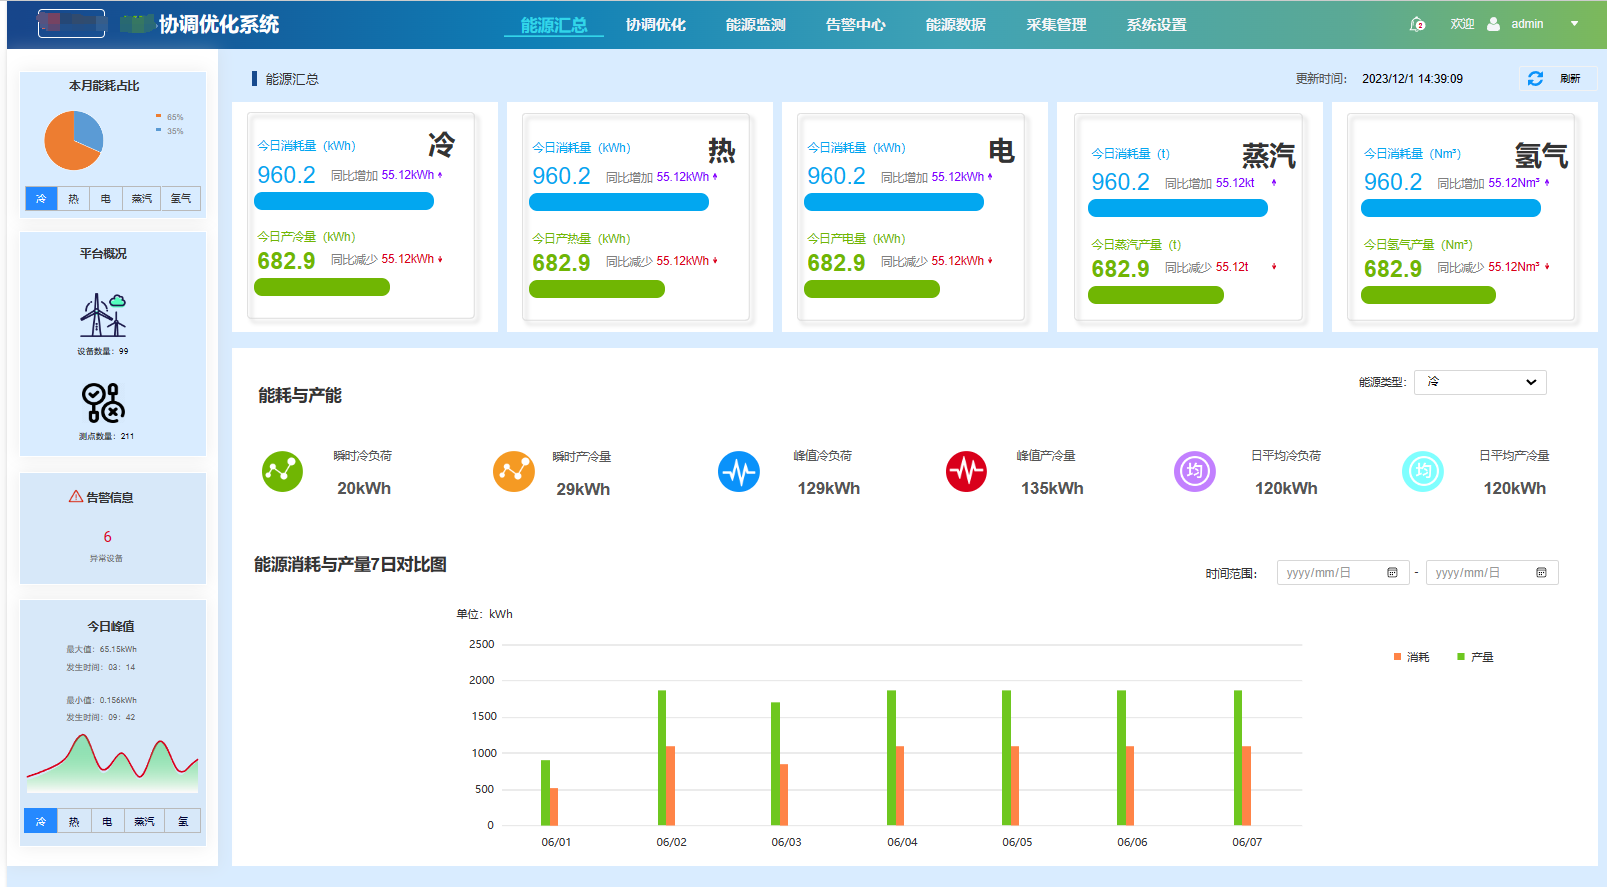Viewport: 1607px width, 887px height.
Task: Select 电 tab under 今日峰值
Action: pyautogui.click(x=106, y=821)
